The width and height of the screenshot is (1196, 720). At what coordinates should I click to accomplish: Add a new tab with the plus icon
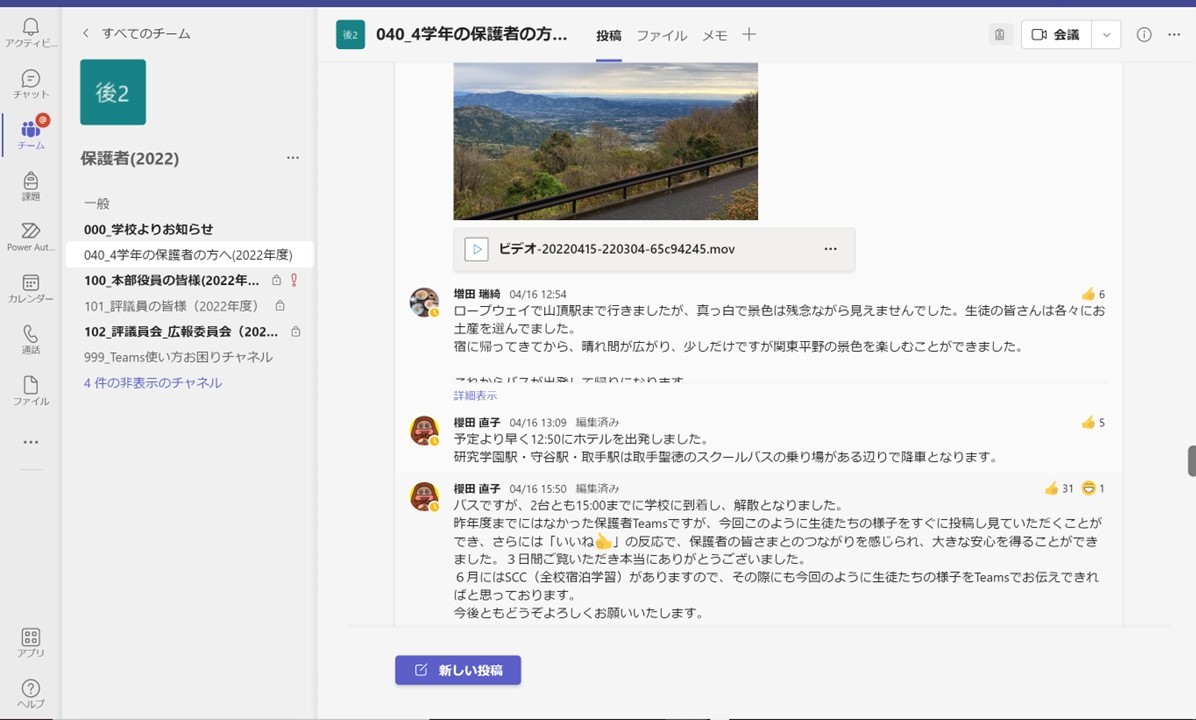click(749, 34)
